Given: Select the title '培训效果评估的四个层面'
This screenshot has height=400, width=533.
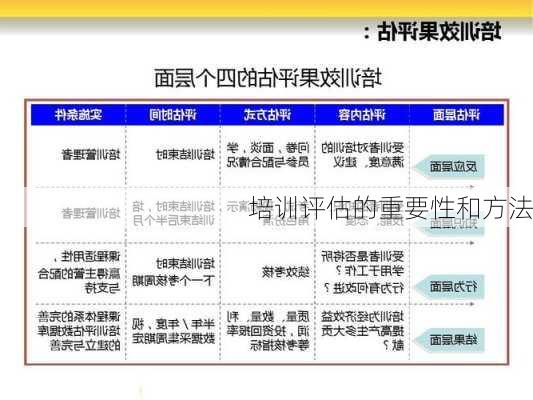Looking at the screenshot, I should tap(268, 78).
